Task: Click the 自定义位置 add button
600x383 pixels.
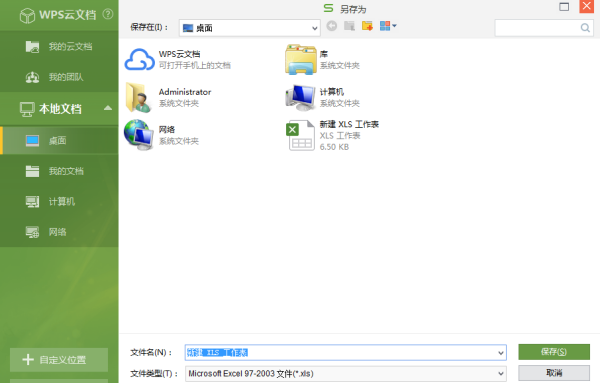Action: pos(59,360)
